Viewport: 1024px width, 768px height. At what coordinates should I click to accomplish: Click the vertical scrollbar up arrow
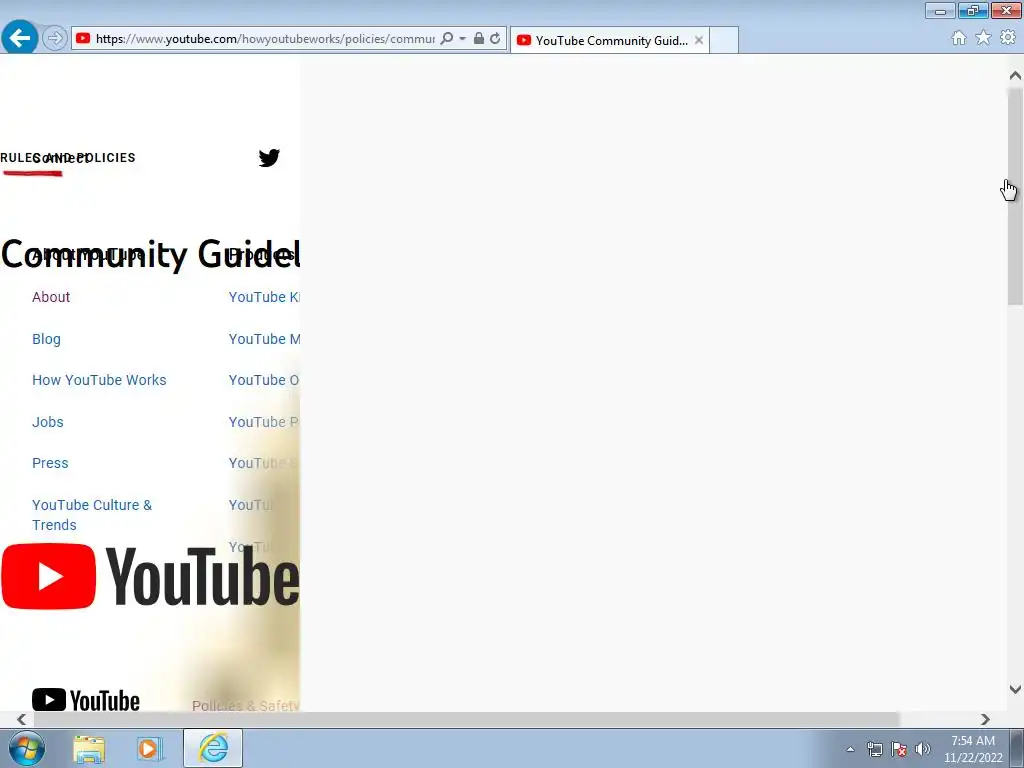(x=1015, y=76)
